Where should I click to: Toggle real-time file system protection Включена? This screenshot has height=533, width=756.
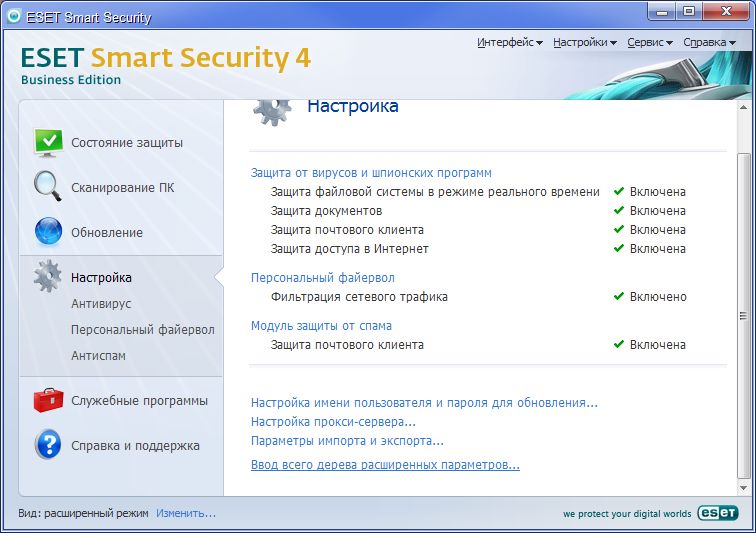click(x=658, y=192)
